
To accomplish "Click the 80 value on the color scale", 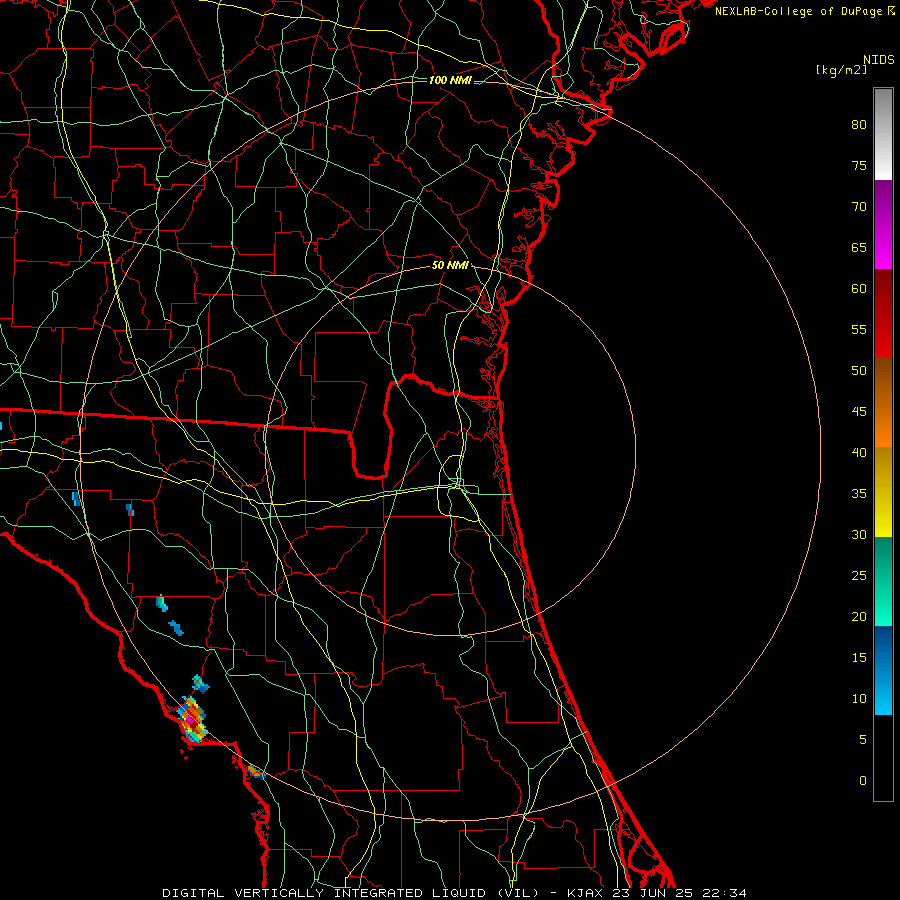I will [x=859, y=125].
